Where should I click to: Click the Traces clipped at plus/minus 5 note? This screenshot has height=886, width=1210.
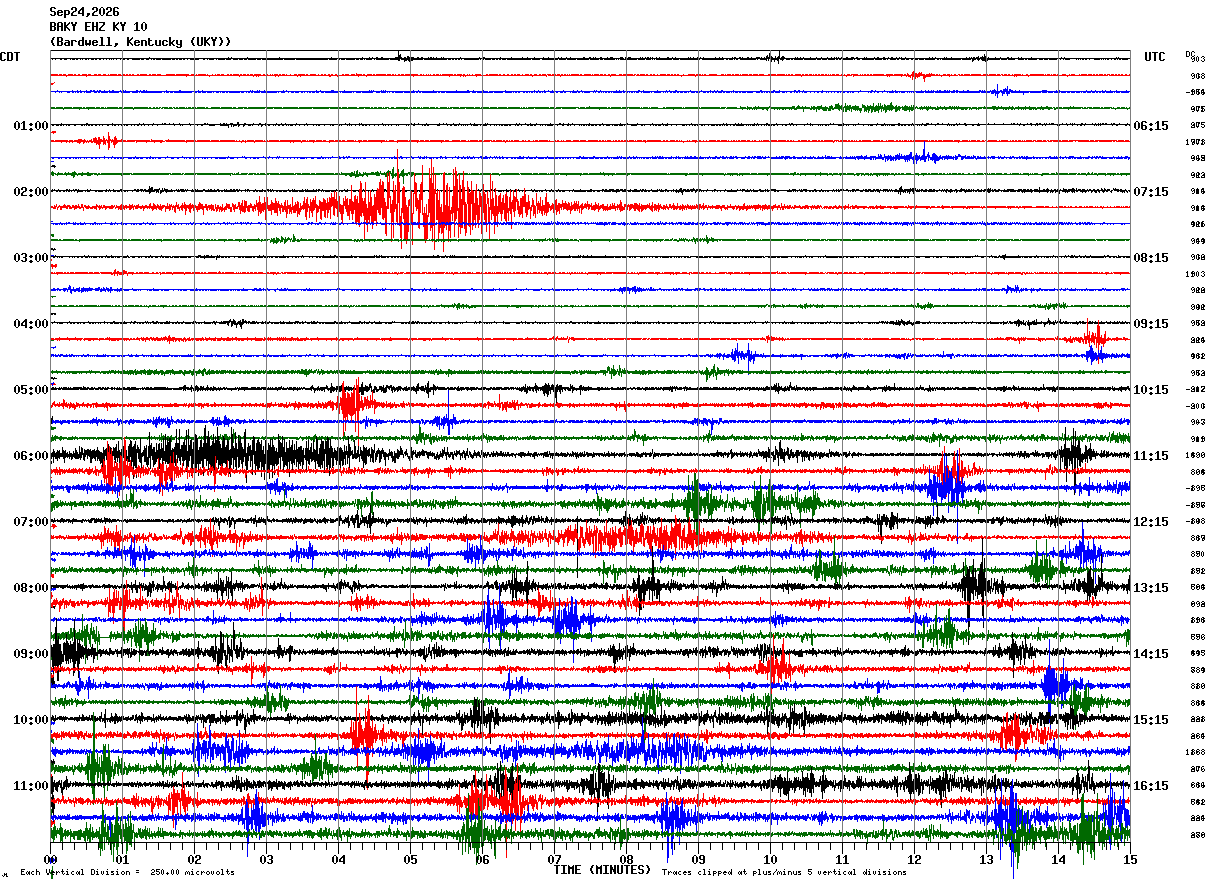[784, 872]
